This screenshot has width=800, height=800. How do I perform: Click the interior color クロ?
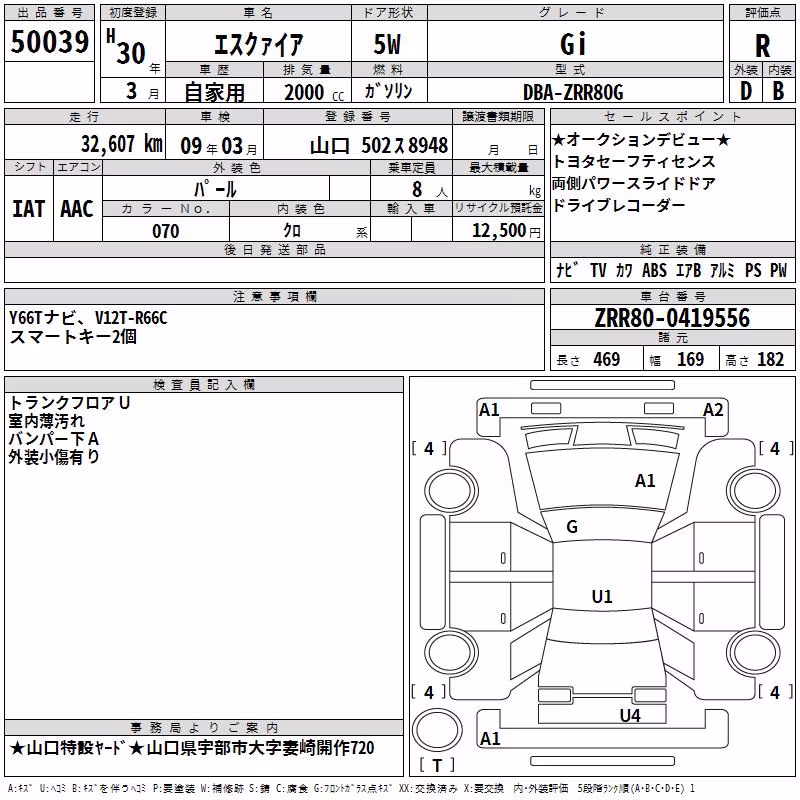[x=292, y=231]
